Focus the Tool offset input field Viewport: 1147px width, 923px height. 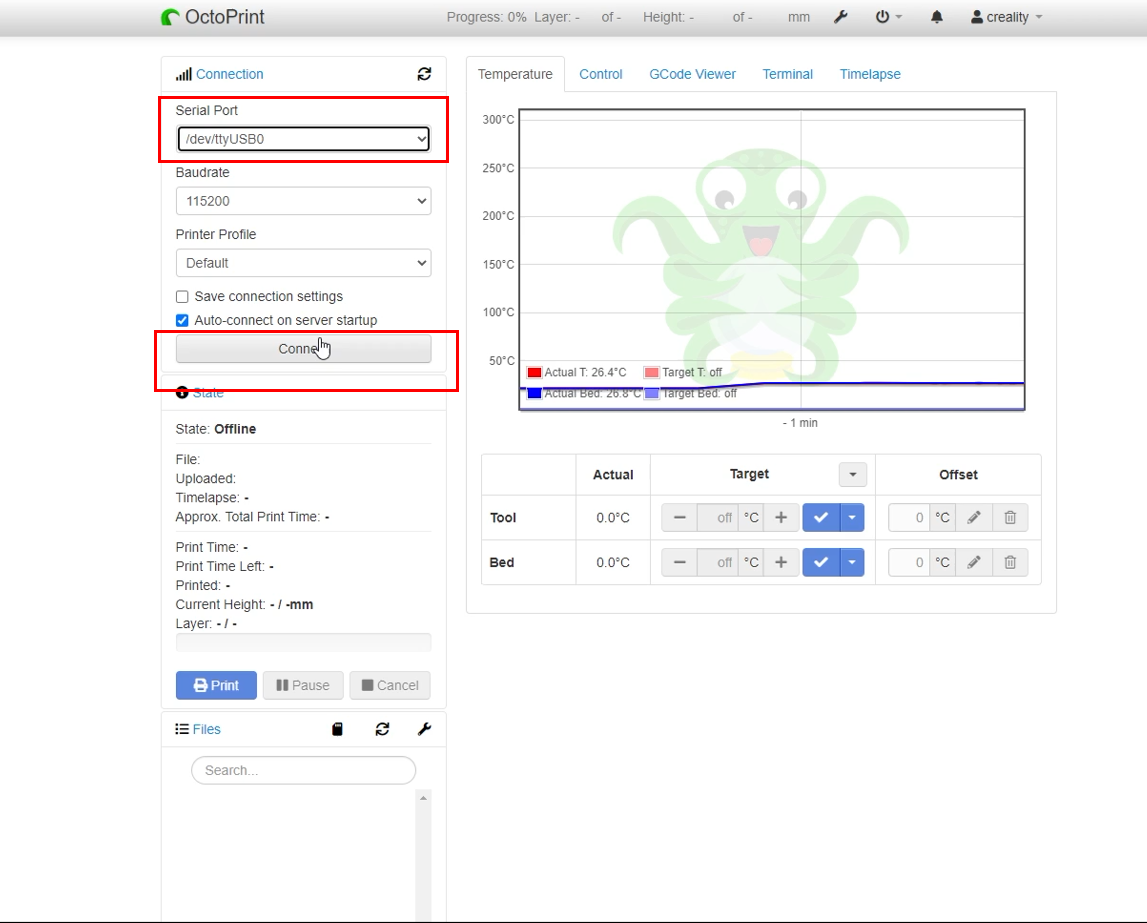[x=909, y=518]
